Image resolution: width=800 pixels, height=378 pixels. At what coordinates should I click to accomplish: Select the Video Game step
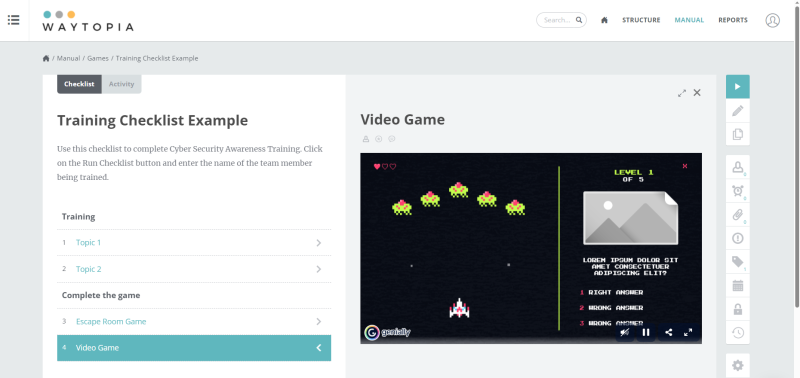coord(194,348)
